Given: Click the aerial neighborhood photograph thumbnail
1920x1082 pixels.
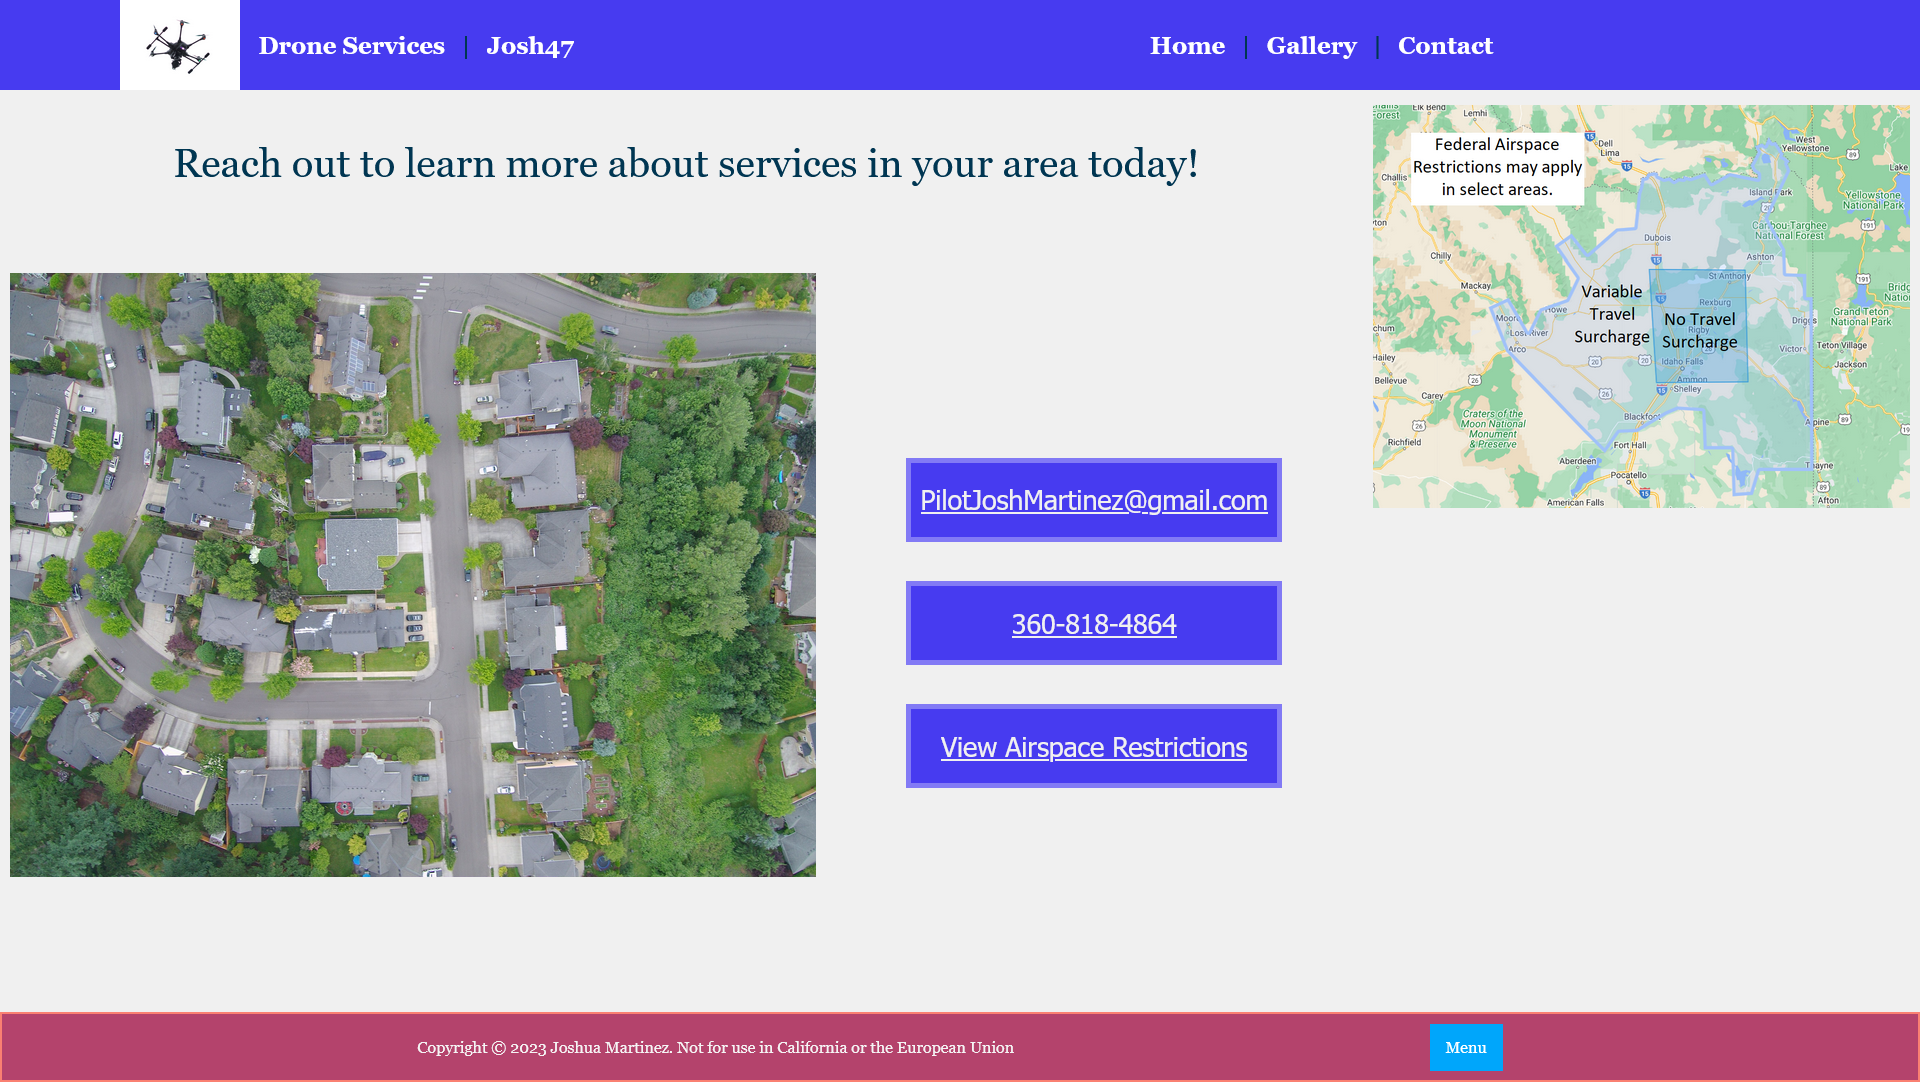Looking at the screenshot, I should 411,575.
